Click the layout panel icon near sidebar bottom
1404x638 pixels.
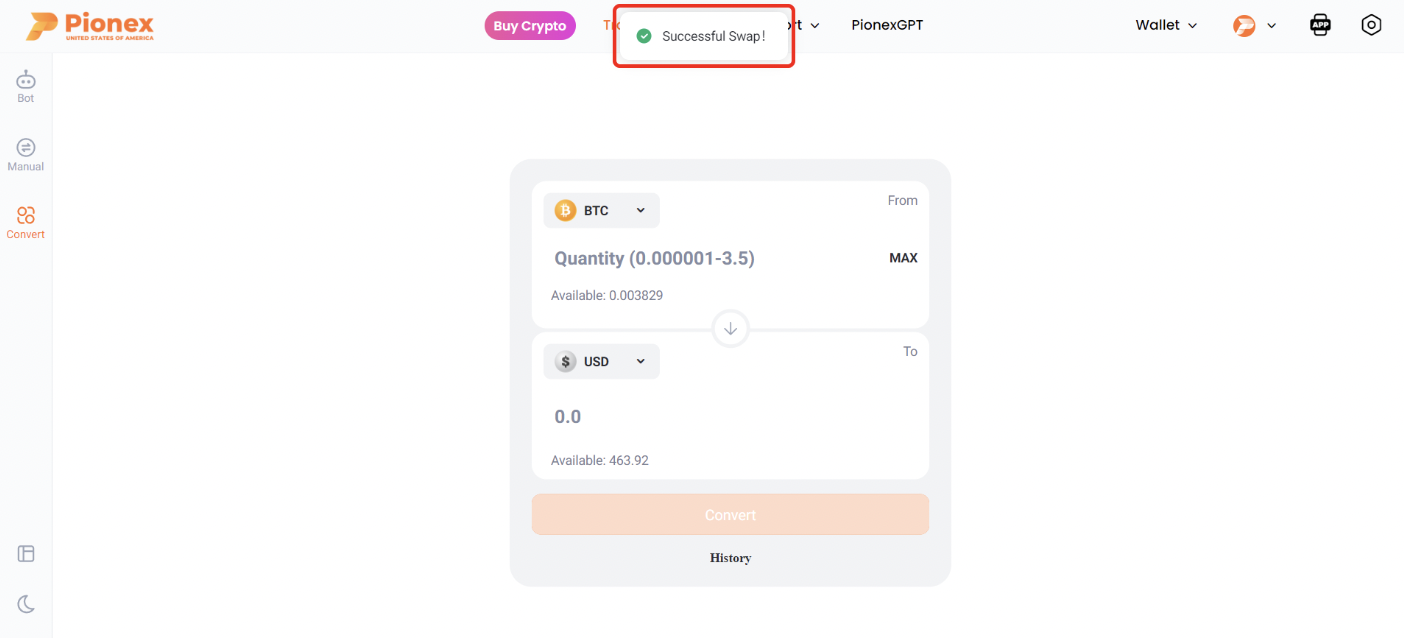coord(25,553)
